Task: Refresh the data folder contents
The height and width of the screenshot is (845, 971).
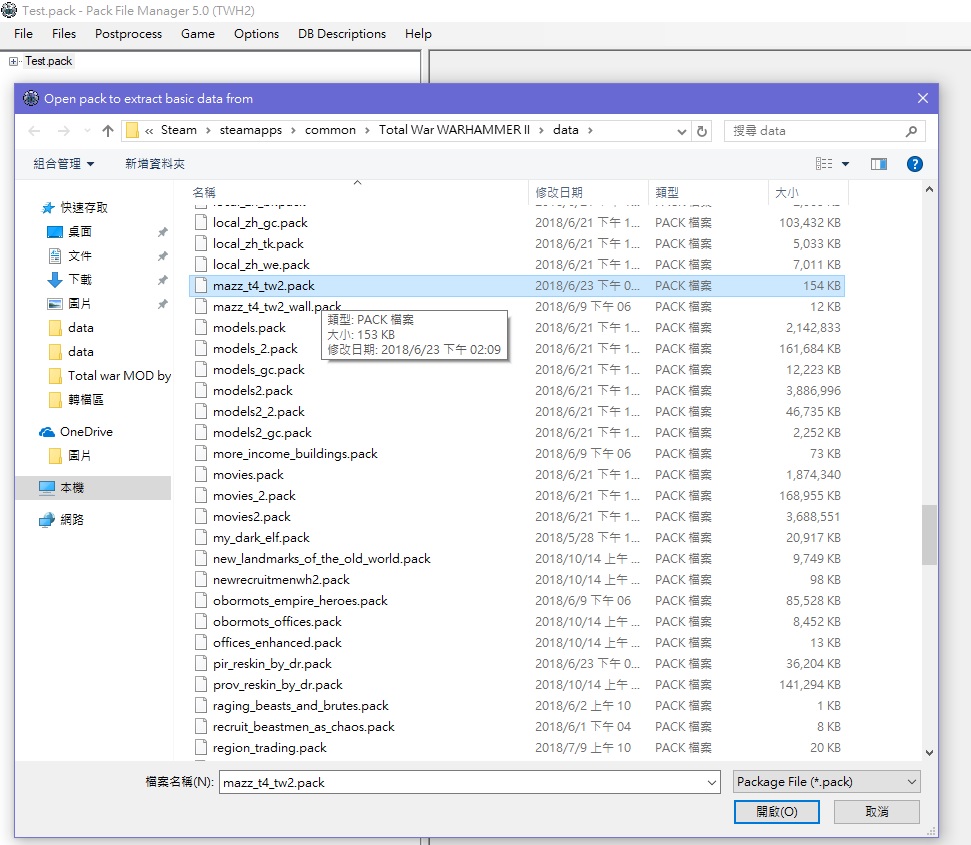Action: coord(704,129)
